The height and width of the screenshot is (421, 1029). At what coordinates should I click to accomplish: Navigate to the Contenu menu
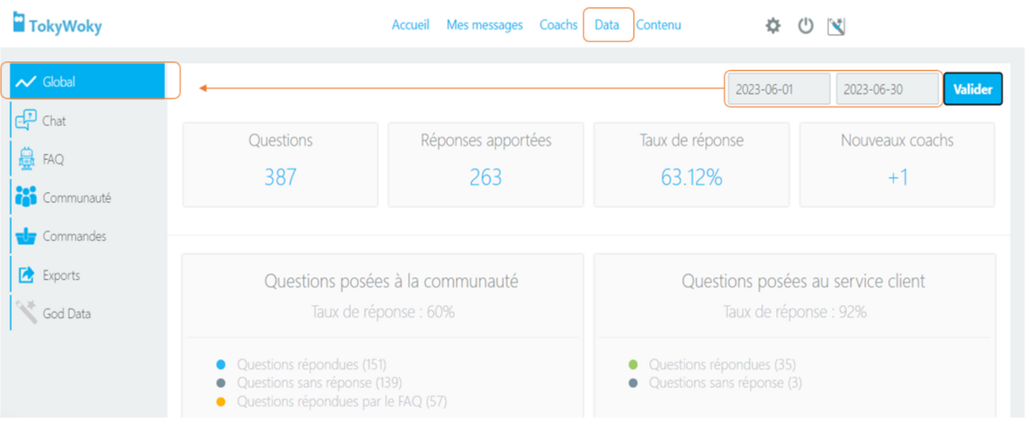click(x=659, y=25)
